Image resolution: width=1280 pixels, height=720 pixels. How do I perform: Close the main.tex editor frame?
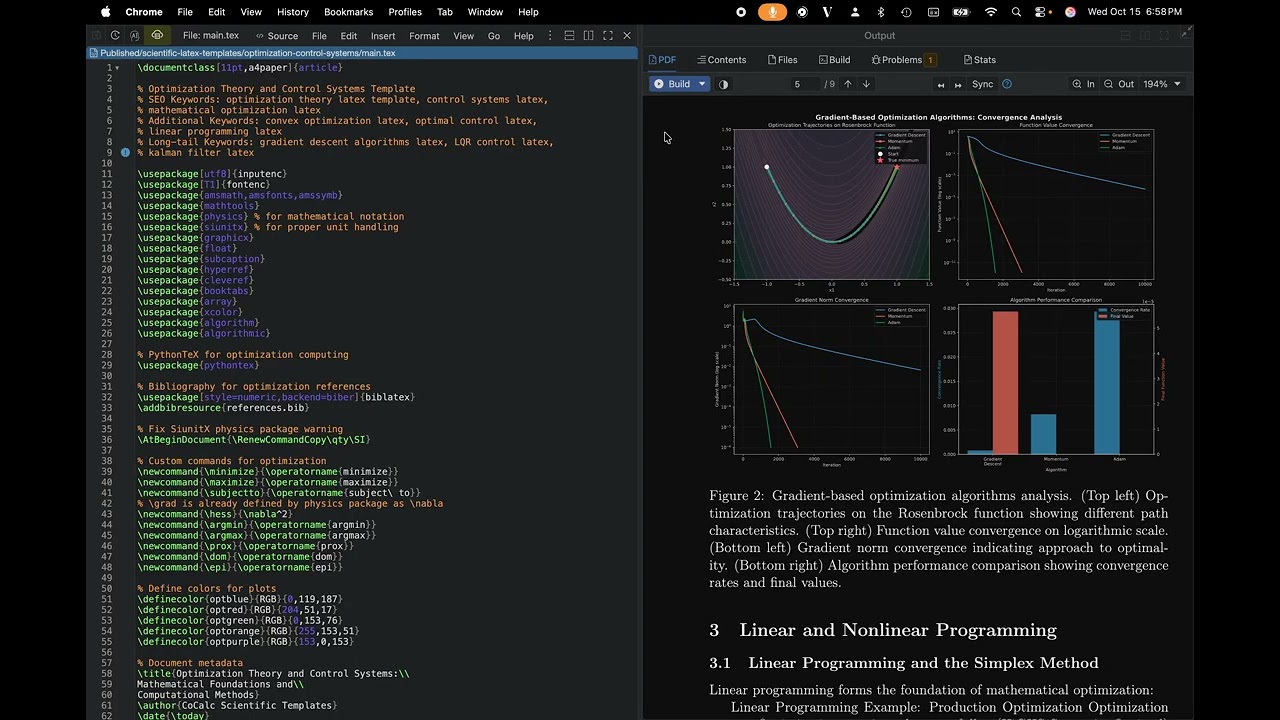click(x=627, y=35)
